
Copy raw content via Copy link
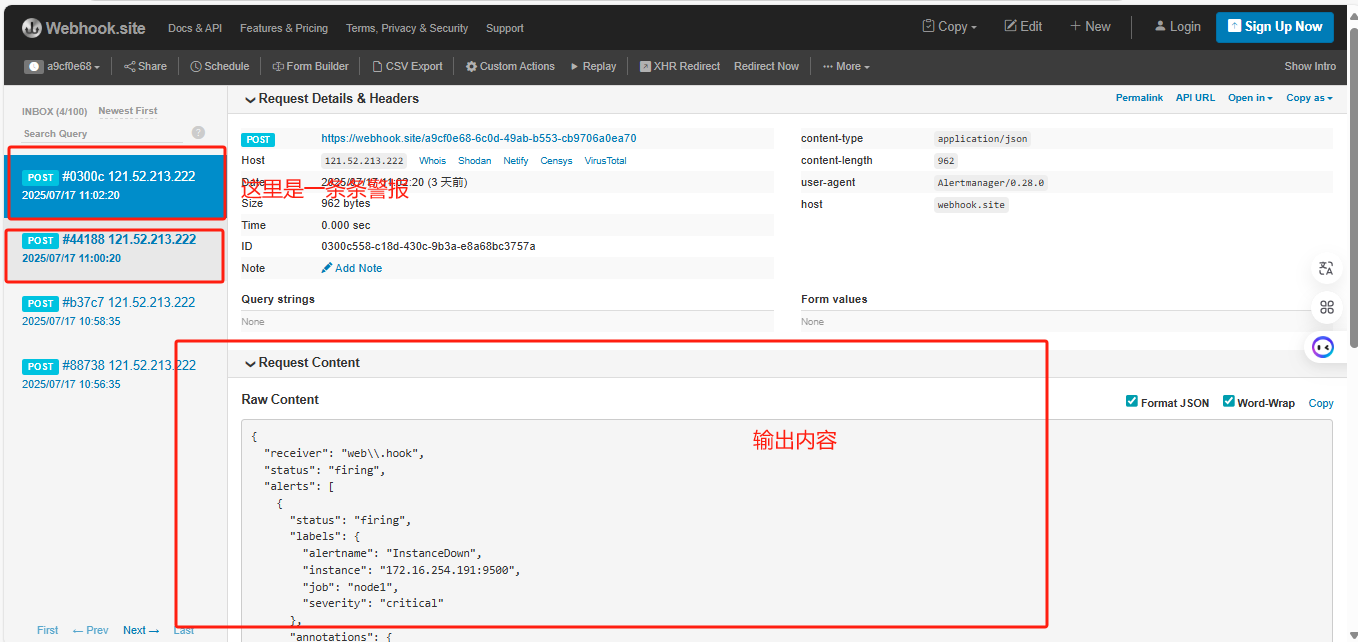click(1321, 403)
